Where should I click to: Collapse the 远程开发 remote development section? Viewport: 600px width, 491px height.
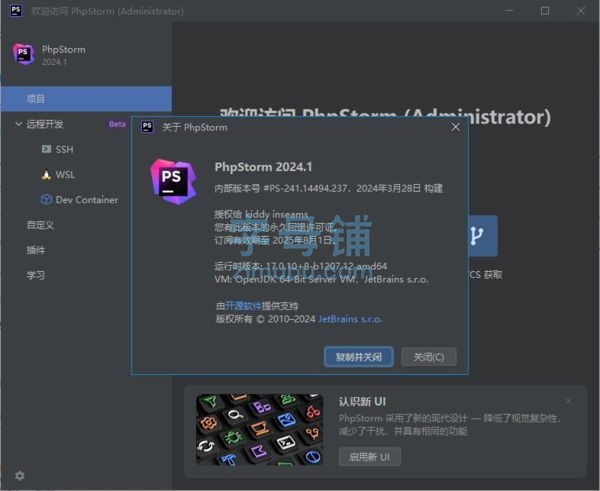(x=18, y=124)
